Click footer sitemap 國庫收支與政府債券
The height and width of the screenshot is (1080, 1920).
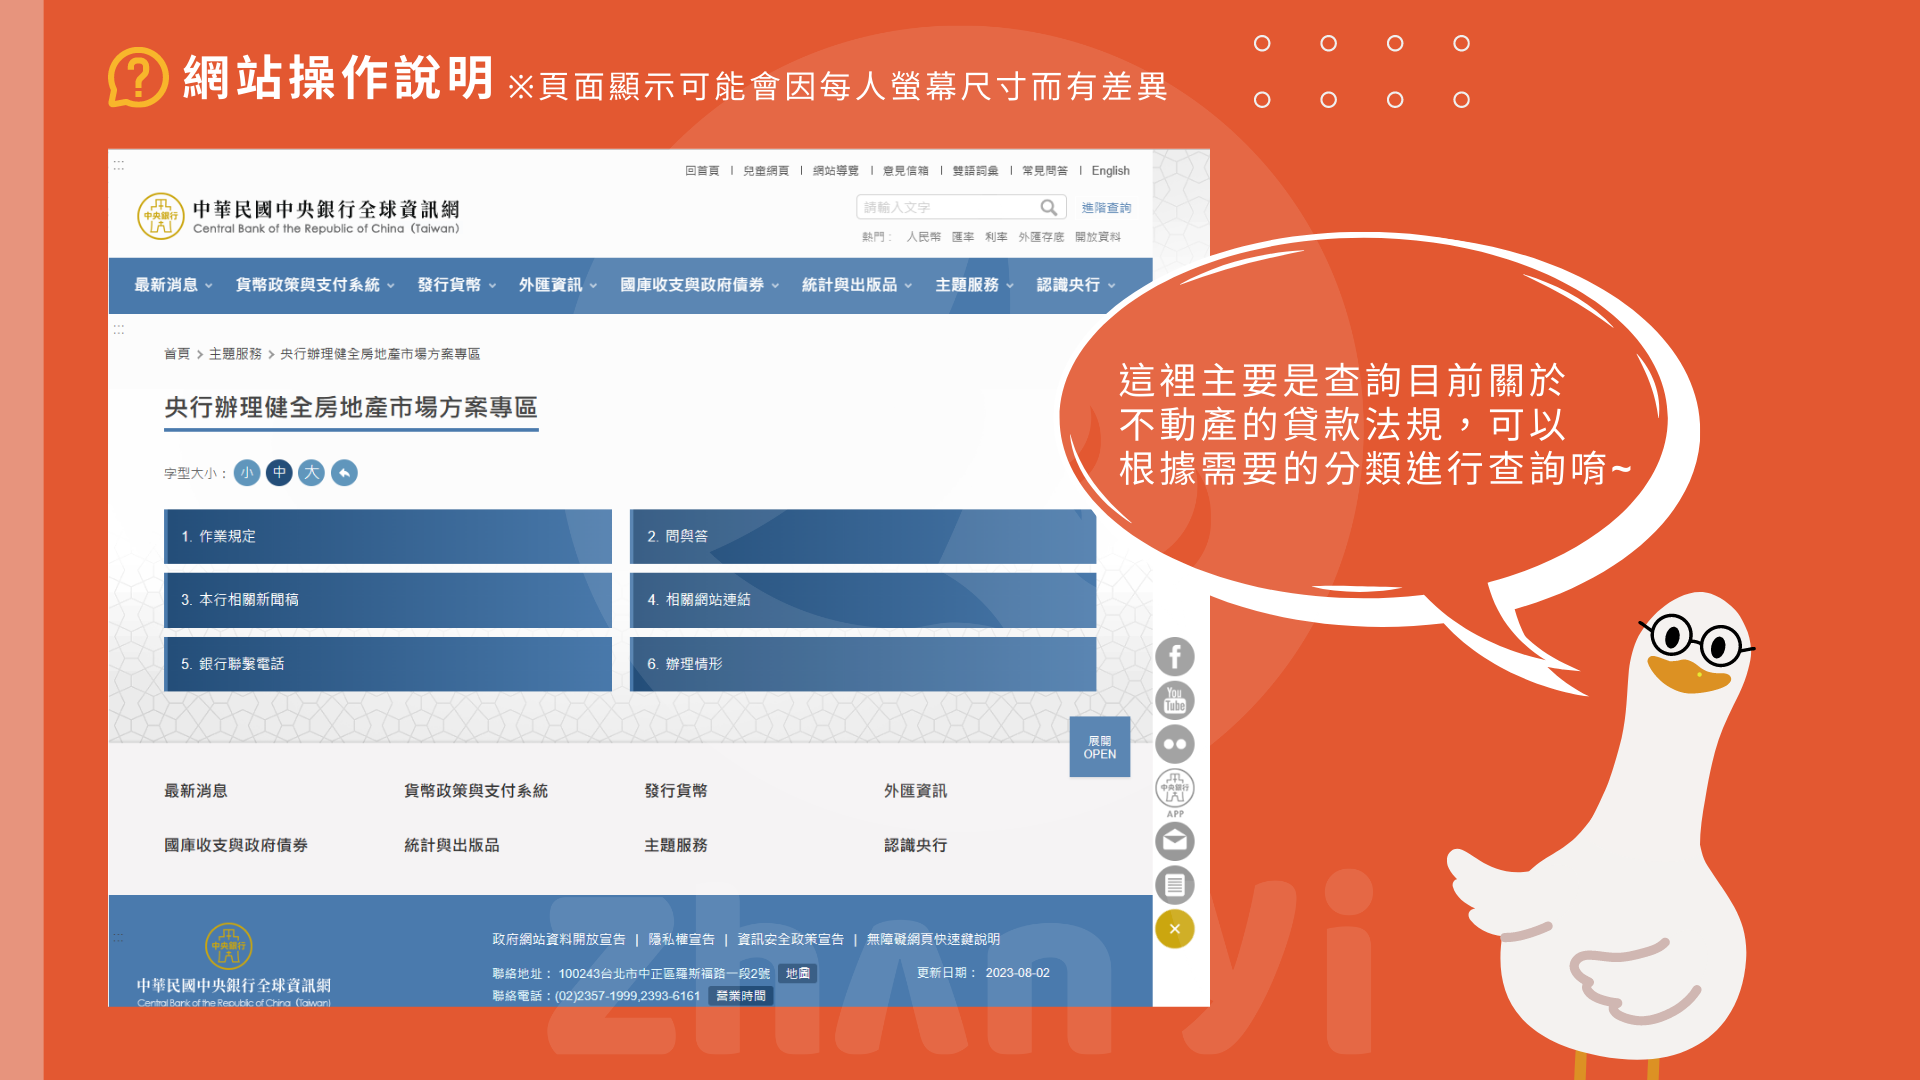pos(236,846)
